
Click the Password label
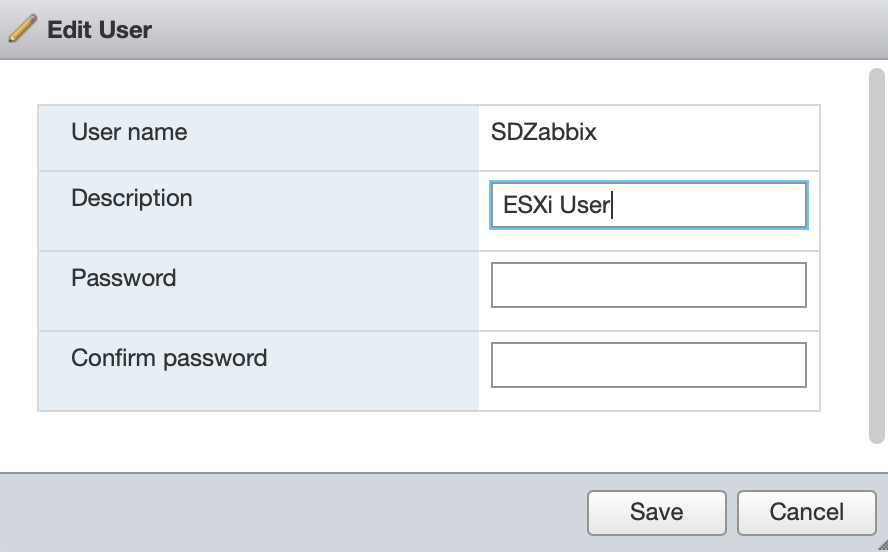(123, 278)
